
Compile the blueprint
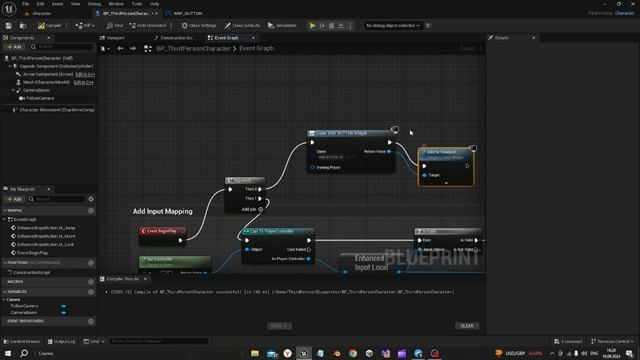coord(50,26)
